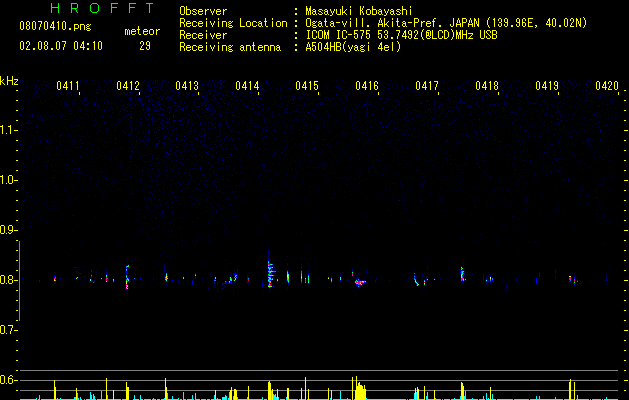Click the HROFFT title text
The height and width of the screenshot is (400, 629).
pyautogui.click(x=103, y=8)
